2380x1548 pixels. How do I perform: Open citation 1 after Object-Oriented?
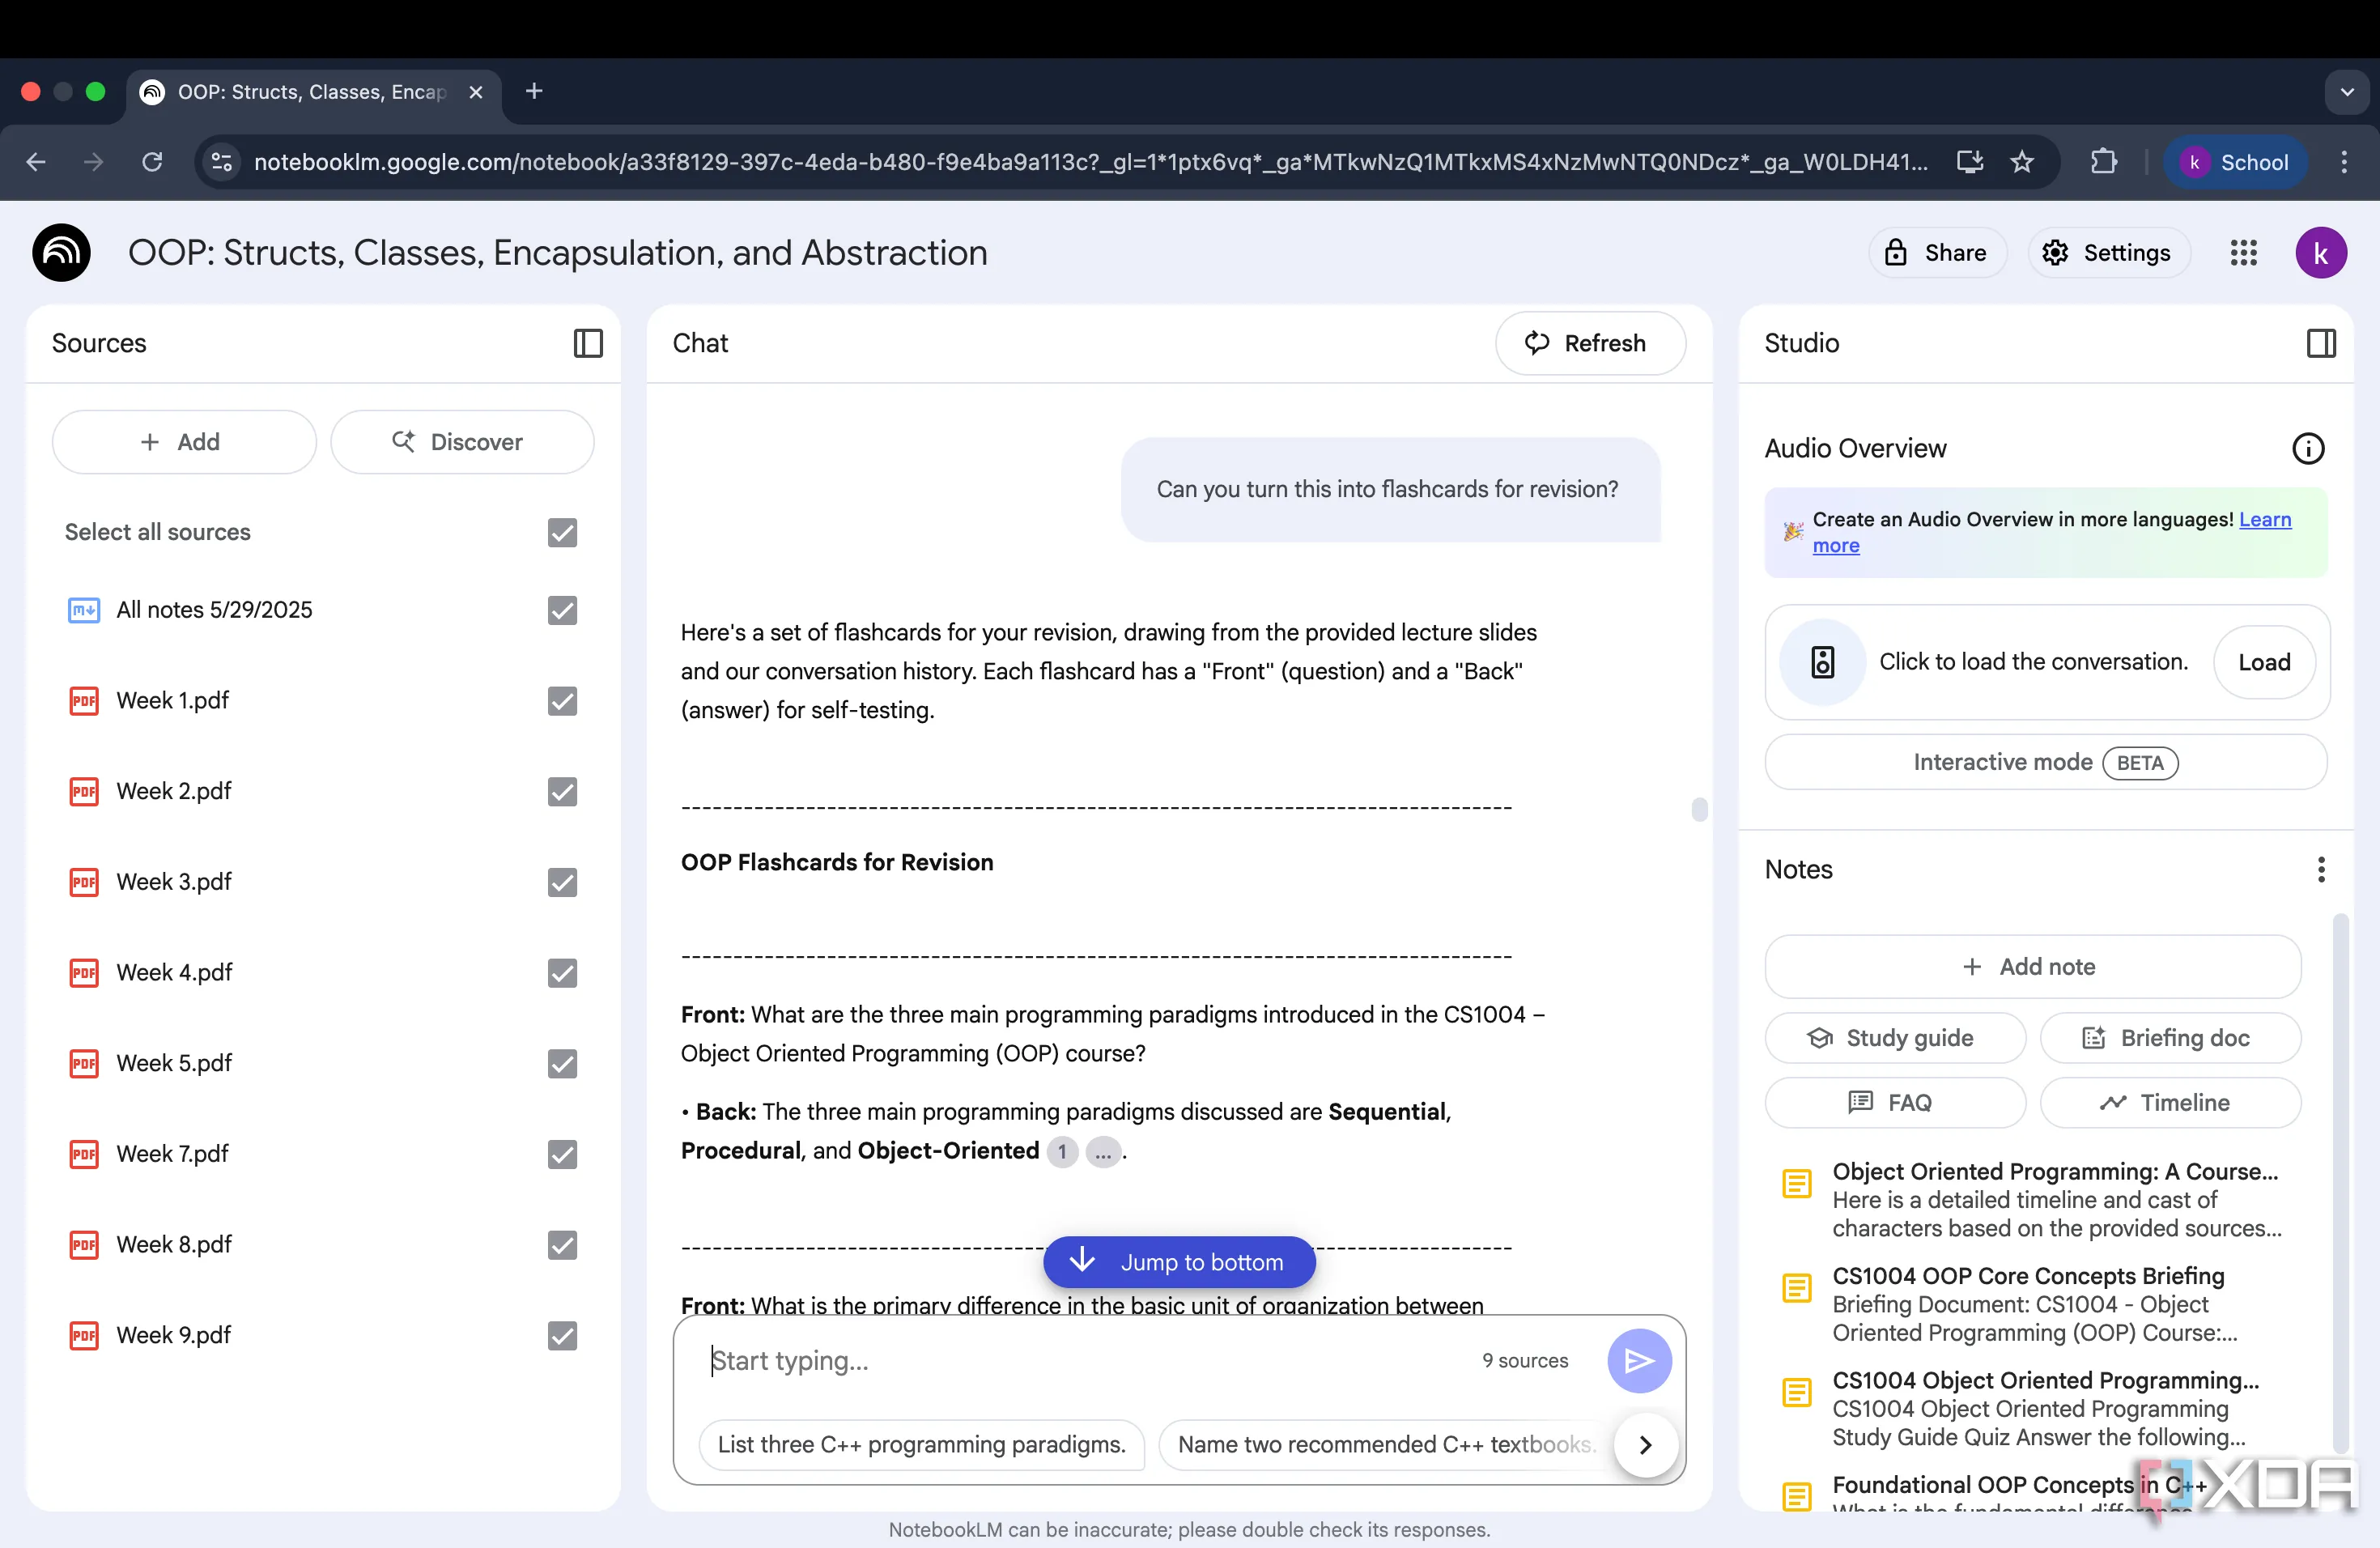pos(1062,1152)
